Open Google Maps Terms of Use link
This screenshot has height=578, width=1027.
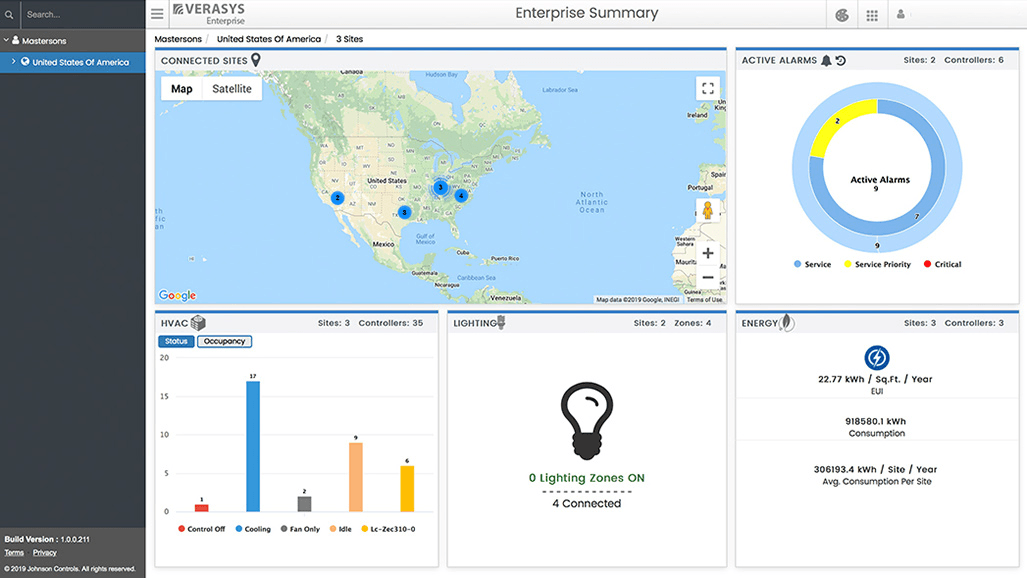click(704, 299)
